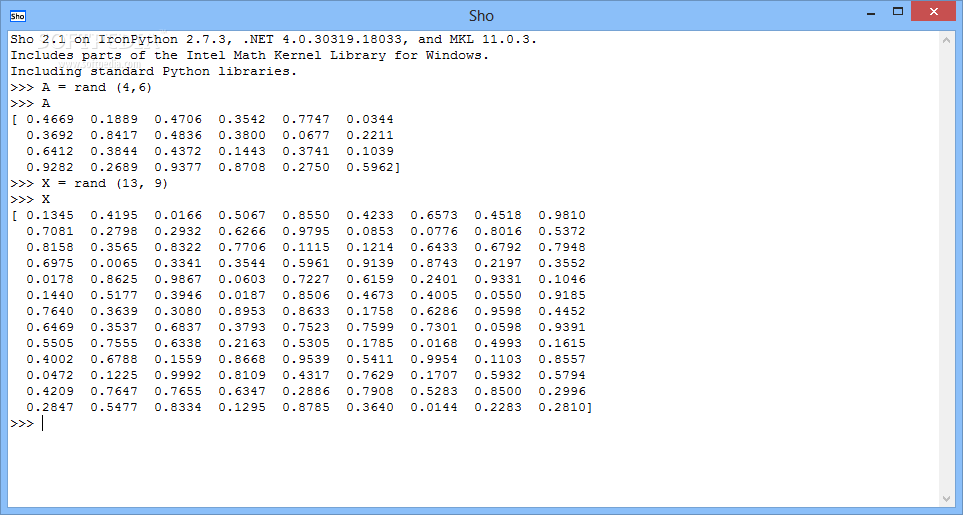Click the value 0.9810 in matrix X
Viewport: 963px width, 515px height.
[562, 215]
